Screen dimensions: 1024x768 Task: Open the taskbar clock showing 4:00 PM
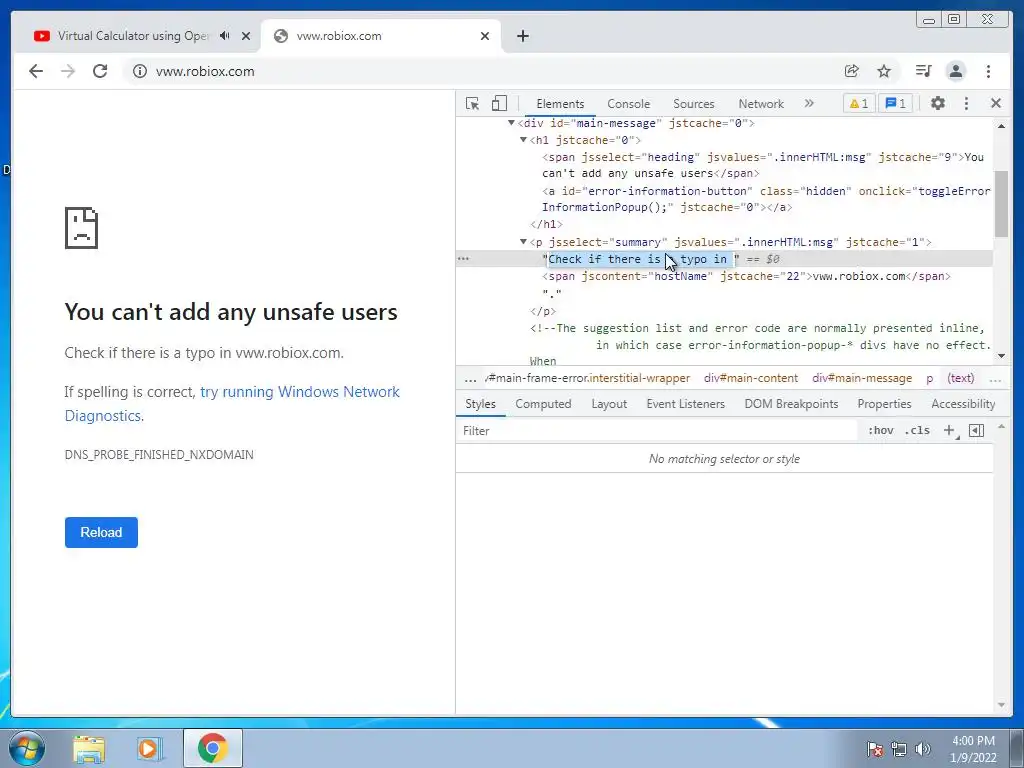(x=973, y=749)
